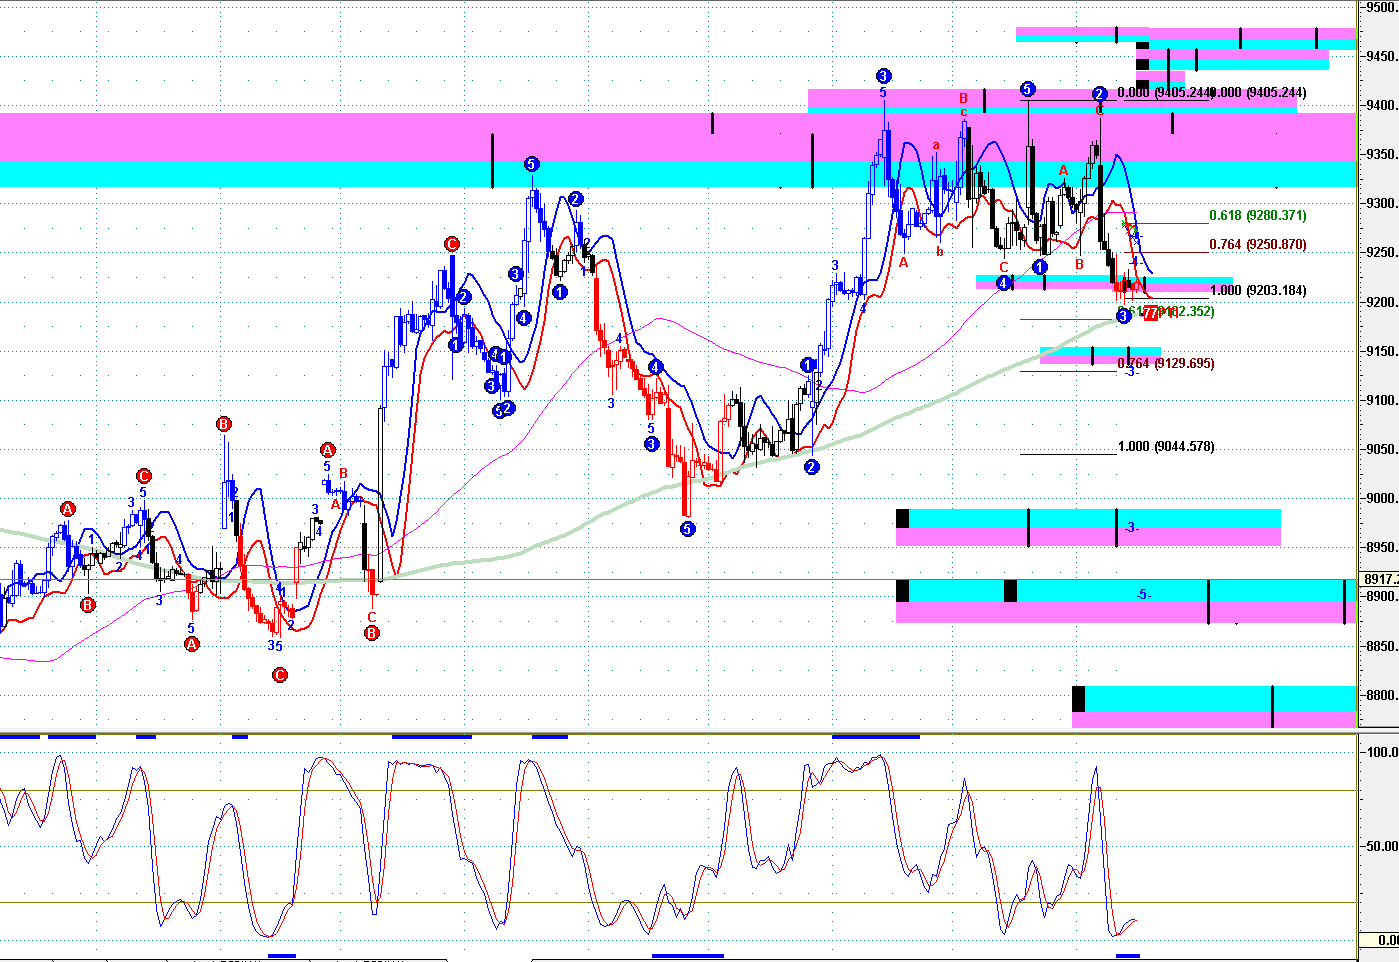Screen dimensions: 1399x962
Task: Select blue circled 2 at the 9040 pullback low
Action: point(811,467)
